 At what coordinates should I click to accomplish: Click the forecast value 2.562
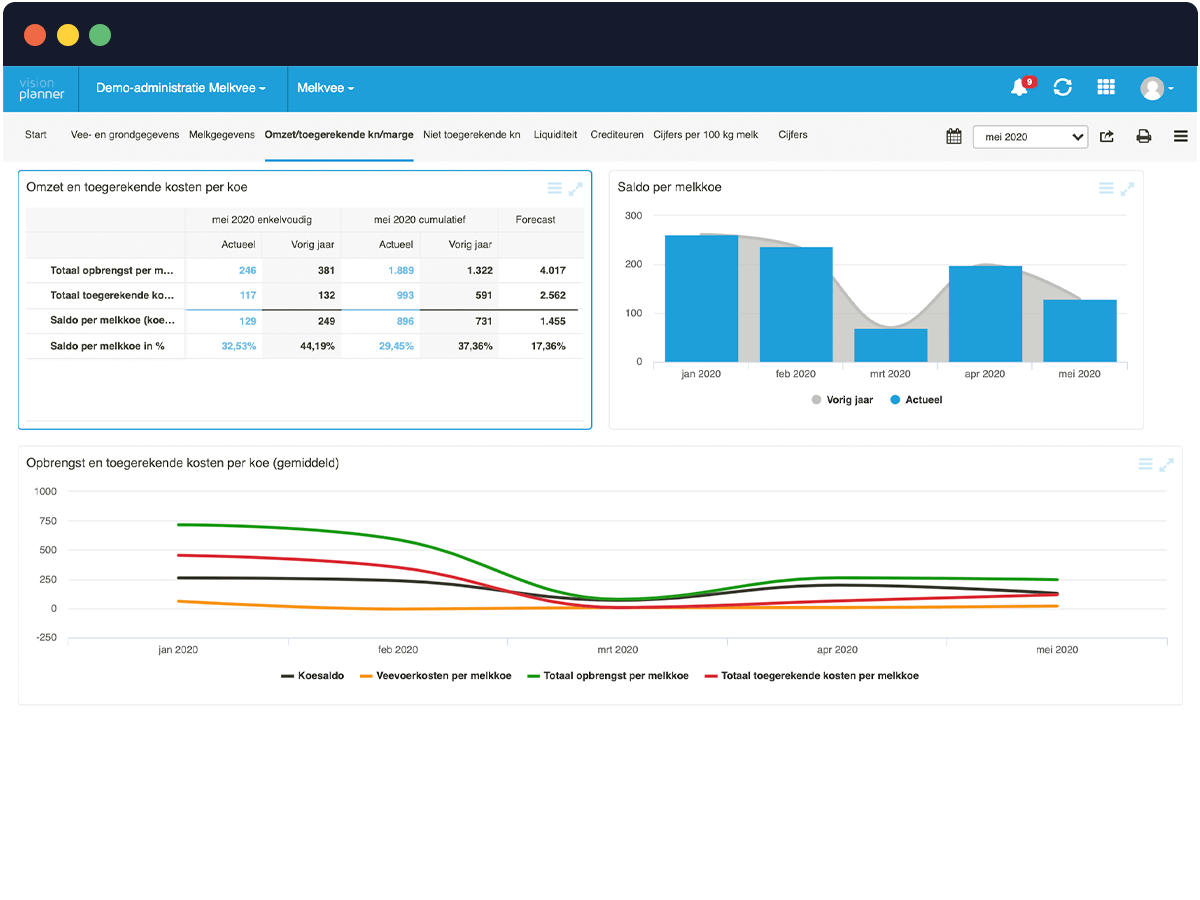tap(553, 296)
